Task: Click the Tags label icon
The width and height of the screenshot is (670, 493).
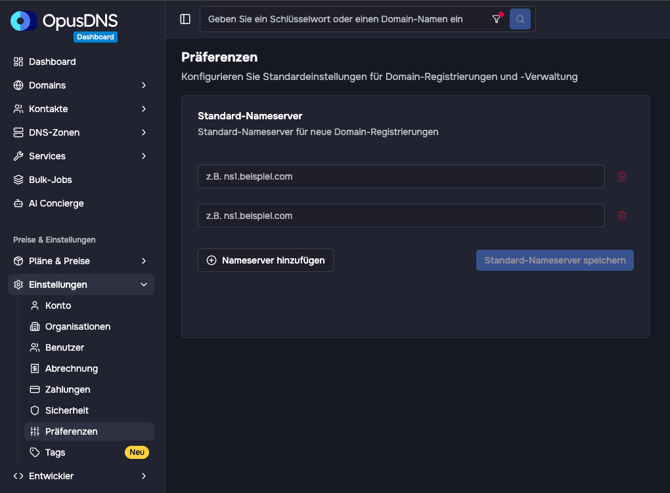Action: (35, 452)
